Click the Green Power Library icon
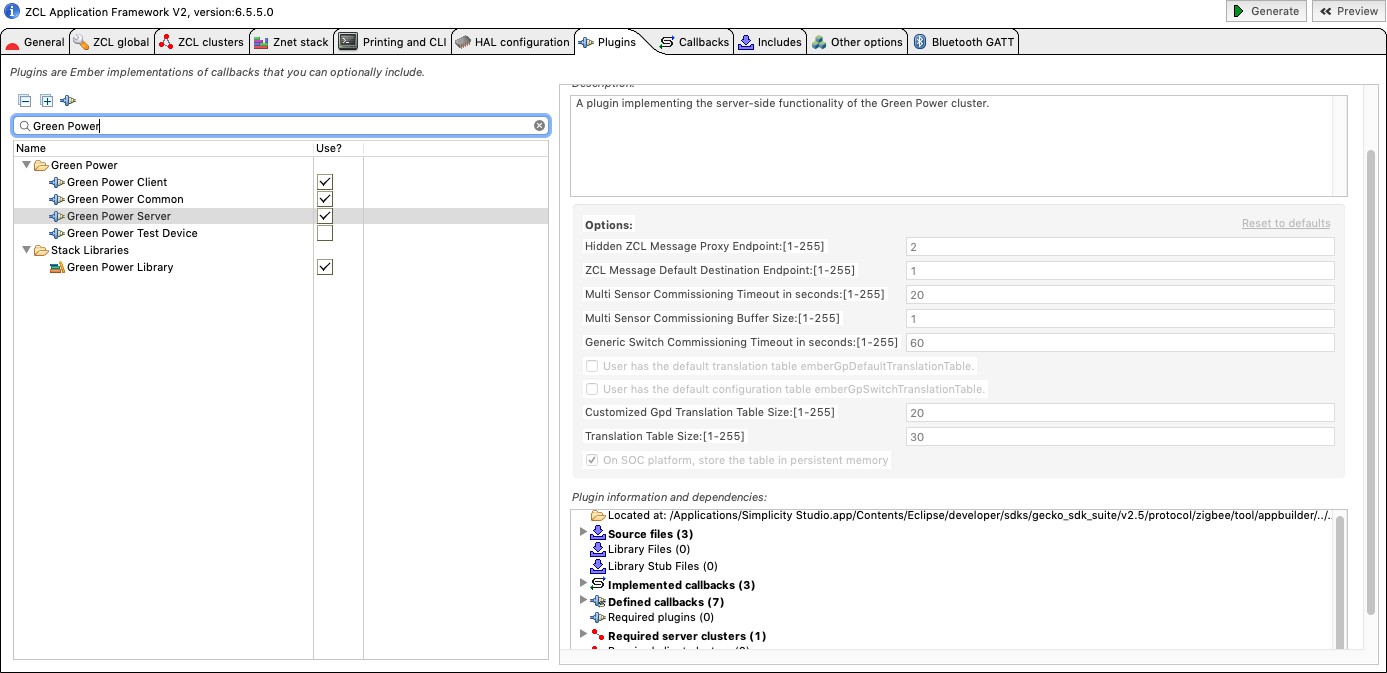Viewport: 1387px width, 673px height. tap(57, 267)
